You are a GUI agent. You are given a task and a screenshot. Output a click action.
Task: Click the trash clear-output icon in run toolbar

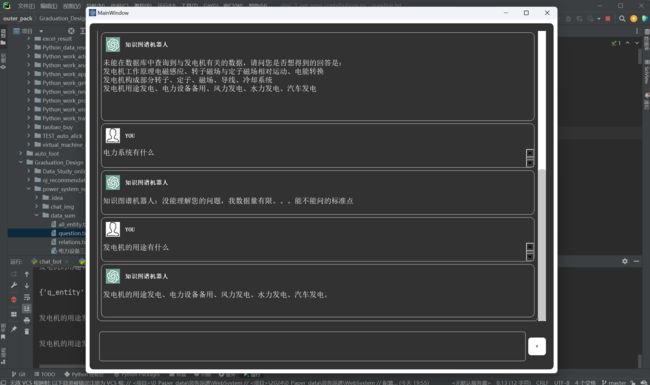tap(27, 332)
